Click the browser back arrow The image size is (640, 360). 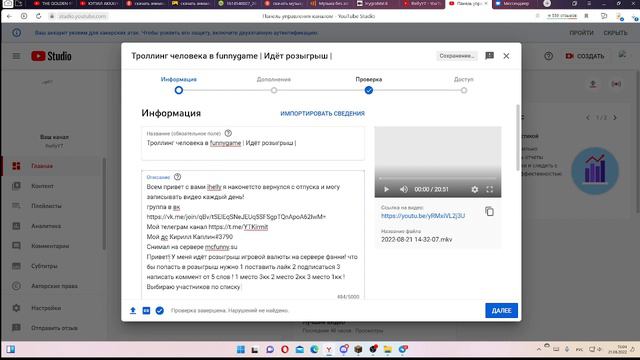pyautogui.click(x=9, y=16)
